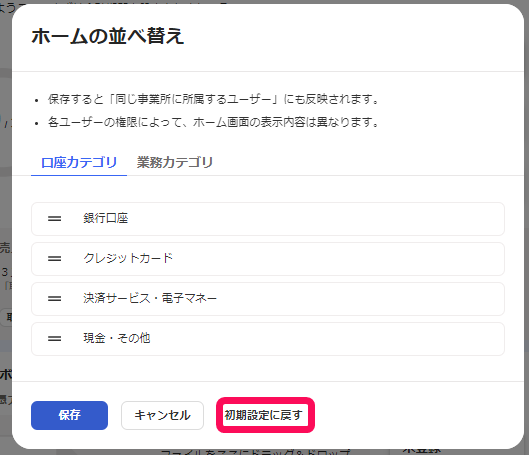Click the note starting with 各ユーザーの権限
The height and width of the screenshot is (455, 529).
click(214, 122)
